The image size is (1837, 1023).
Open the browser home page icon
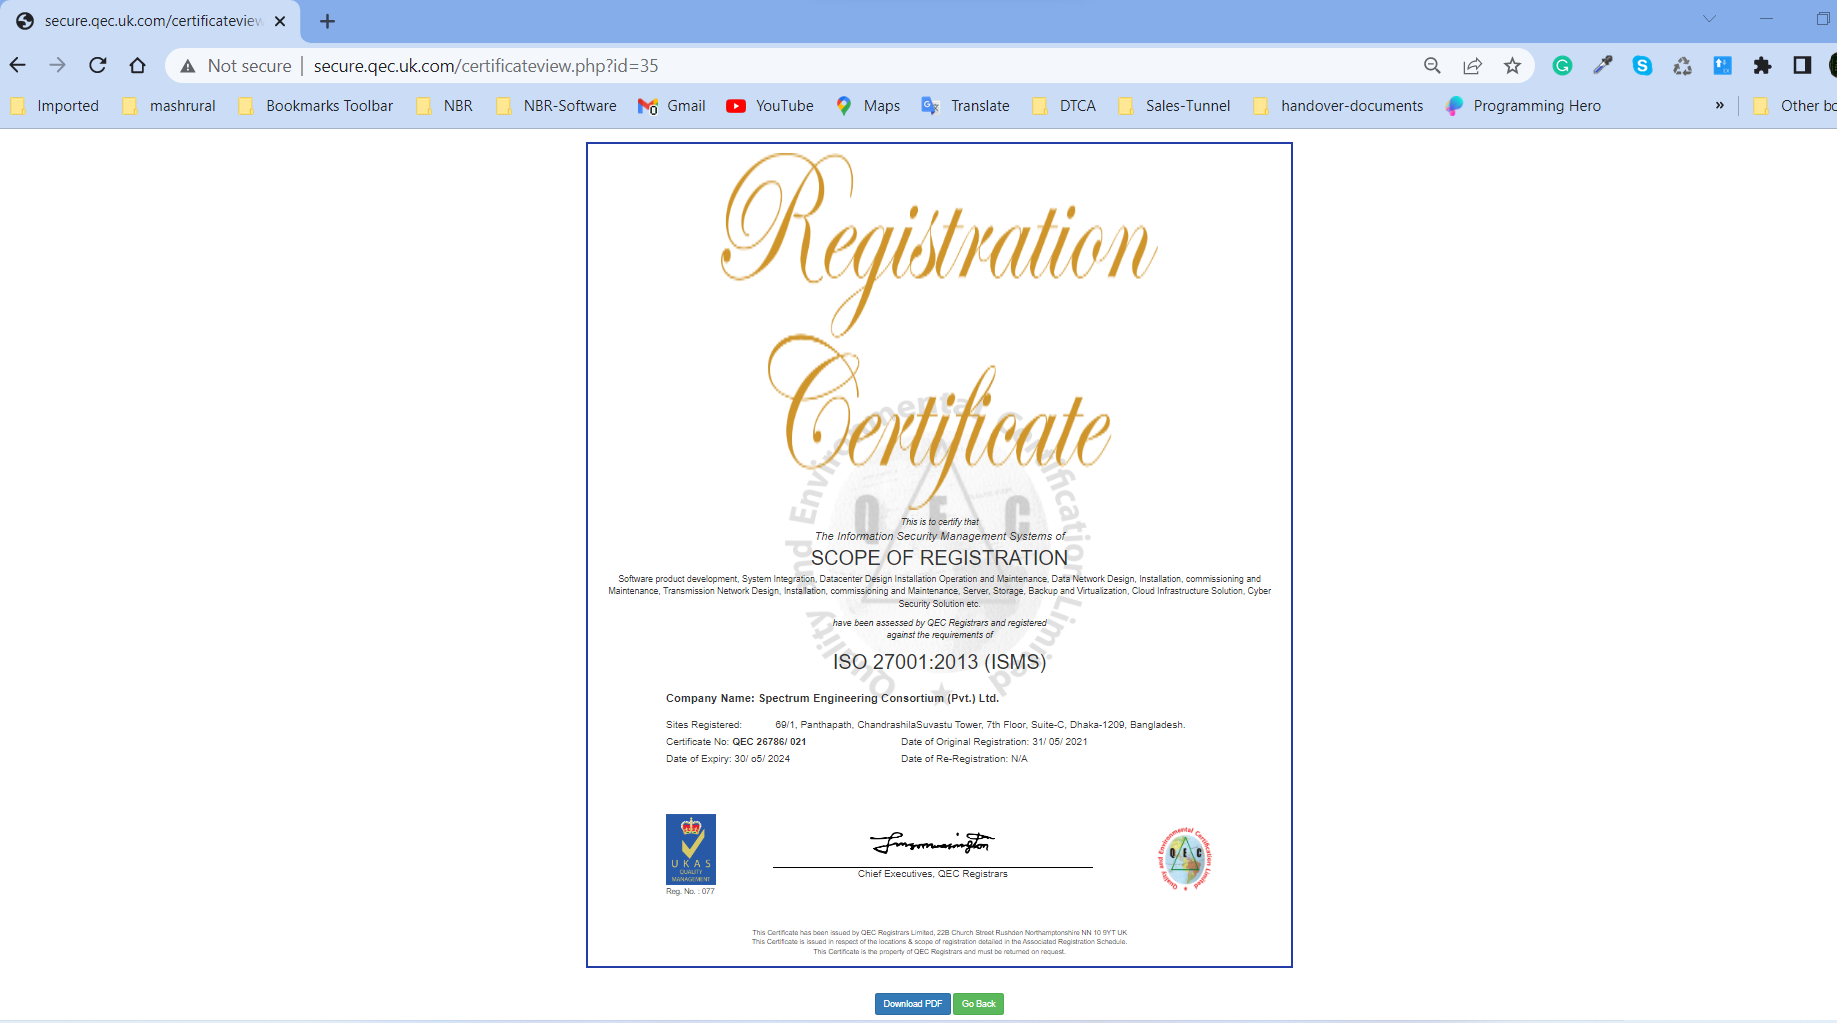click(137, 66)
